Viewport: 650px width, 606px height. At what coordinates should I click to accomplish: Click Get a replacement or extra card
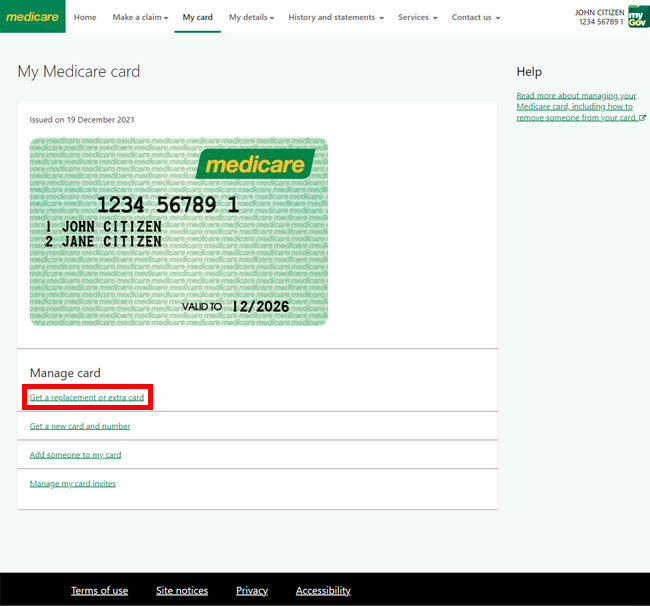coord(87,397)
